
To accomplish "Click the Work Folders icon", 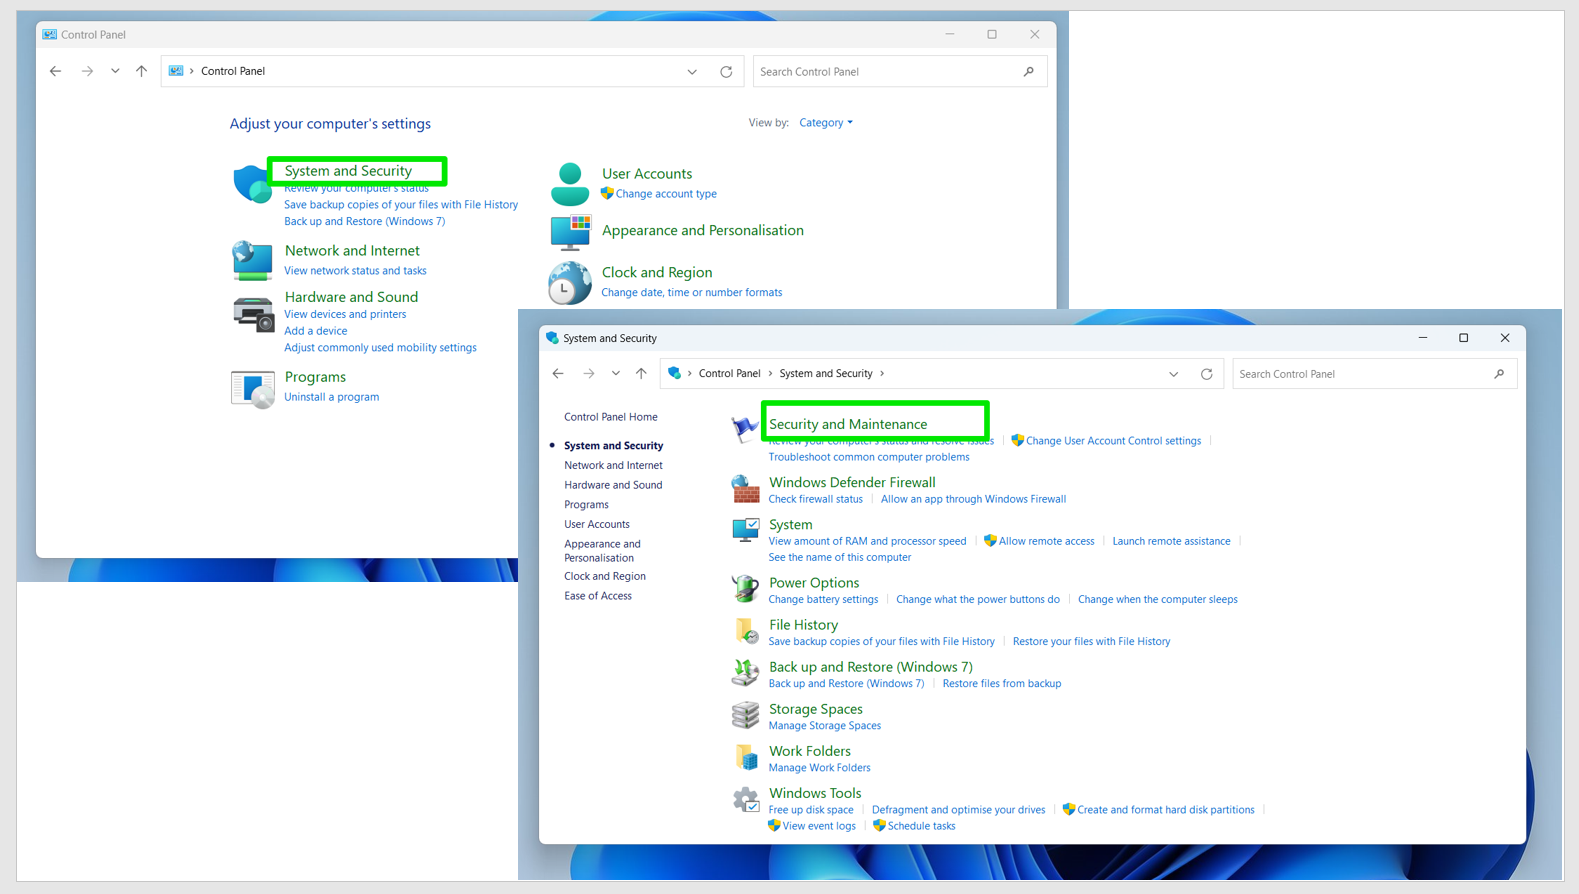I will (746, 757).
